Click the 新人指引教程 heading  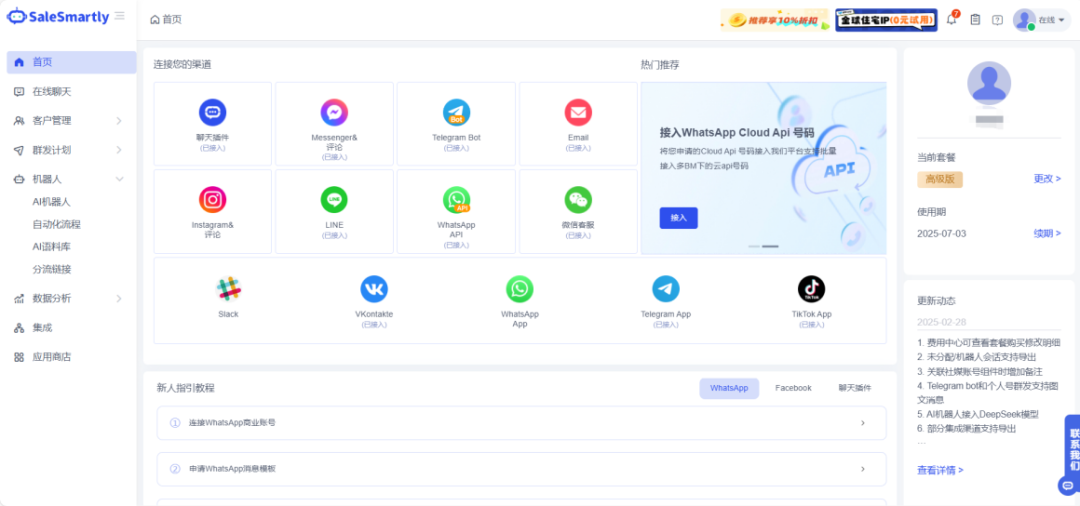coord(185,388)
